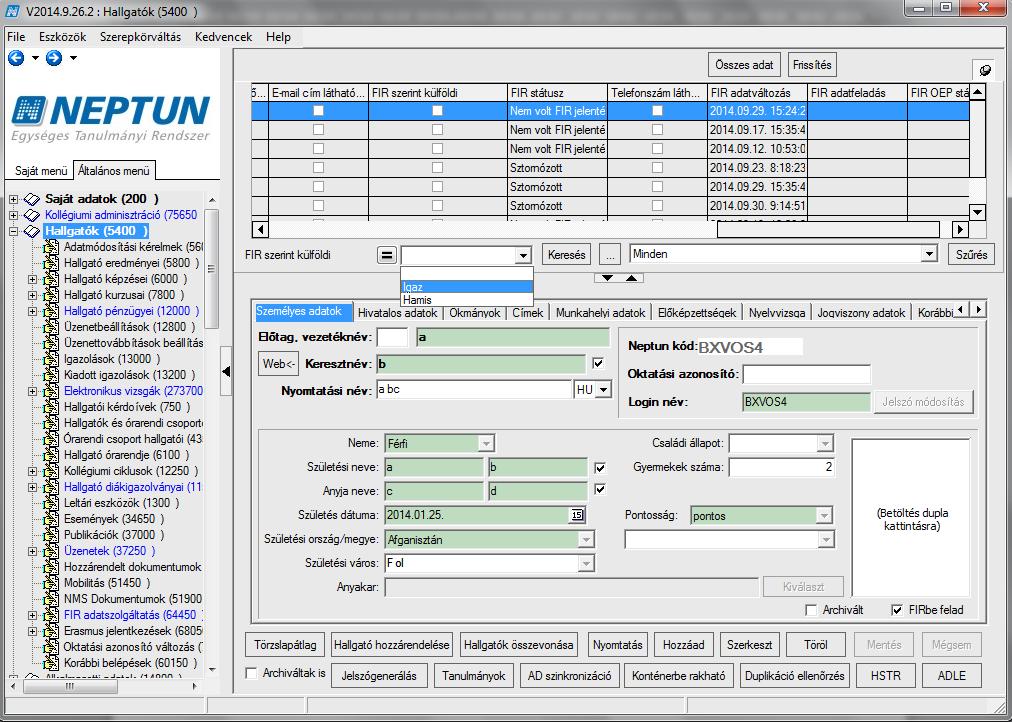Viewport: 1012px width, 722px height.
Task: Click the Keresés button
Action: tap(567, 255)
